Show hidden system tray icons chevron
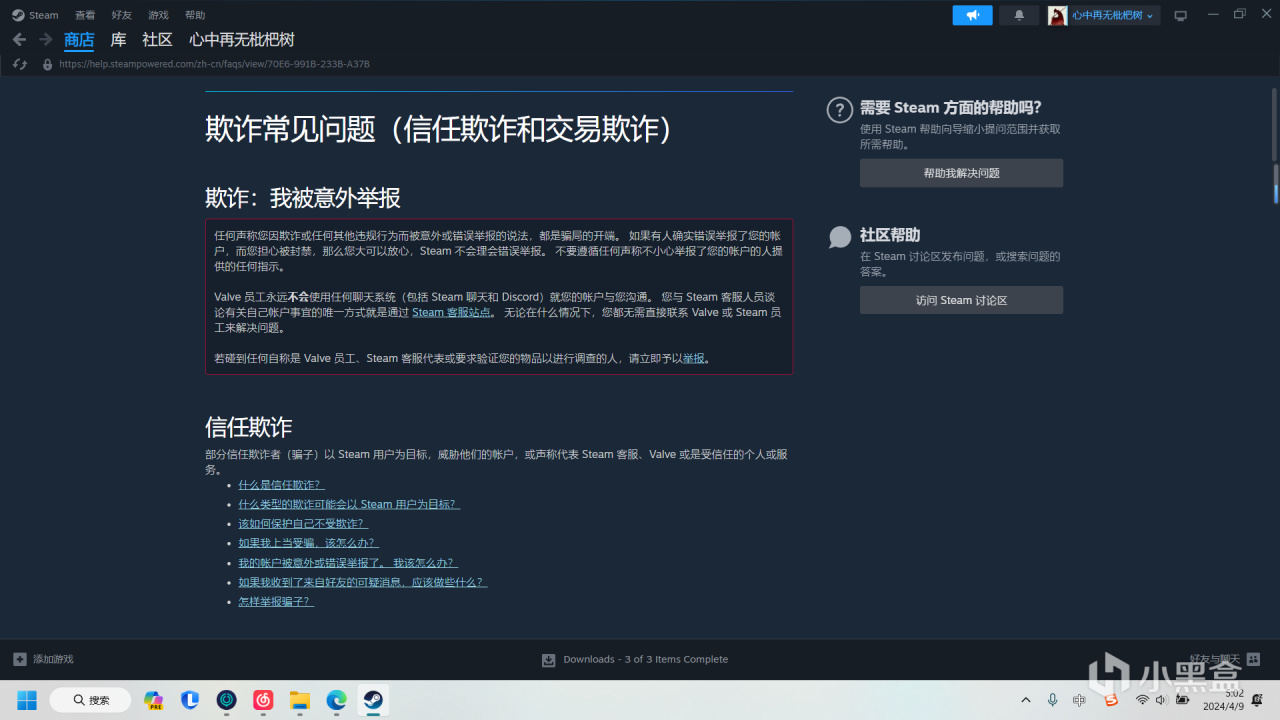Image resolution: width=1280 pixels, height=720 pixels. 1025,700
